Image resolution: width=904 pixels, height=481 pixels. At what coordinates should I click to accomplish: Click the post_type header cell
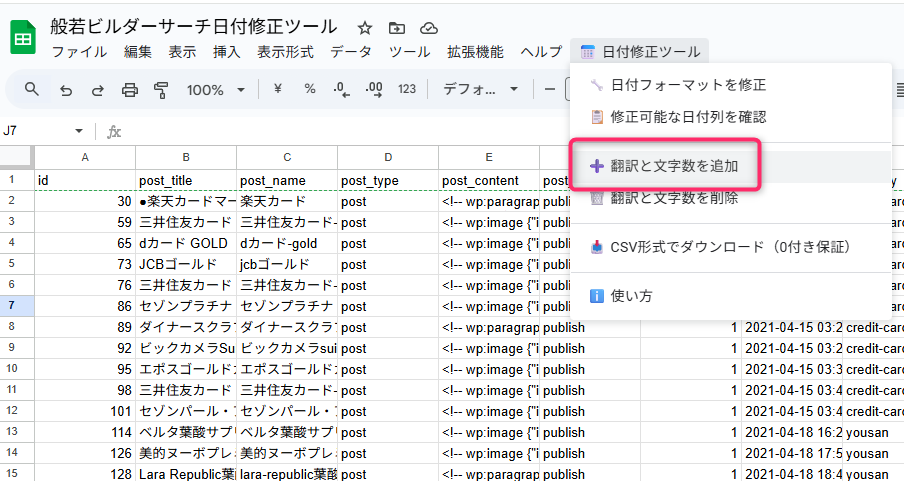388,181
